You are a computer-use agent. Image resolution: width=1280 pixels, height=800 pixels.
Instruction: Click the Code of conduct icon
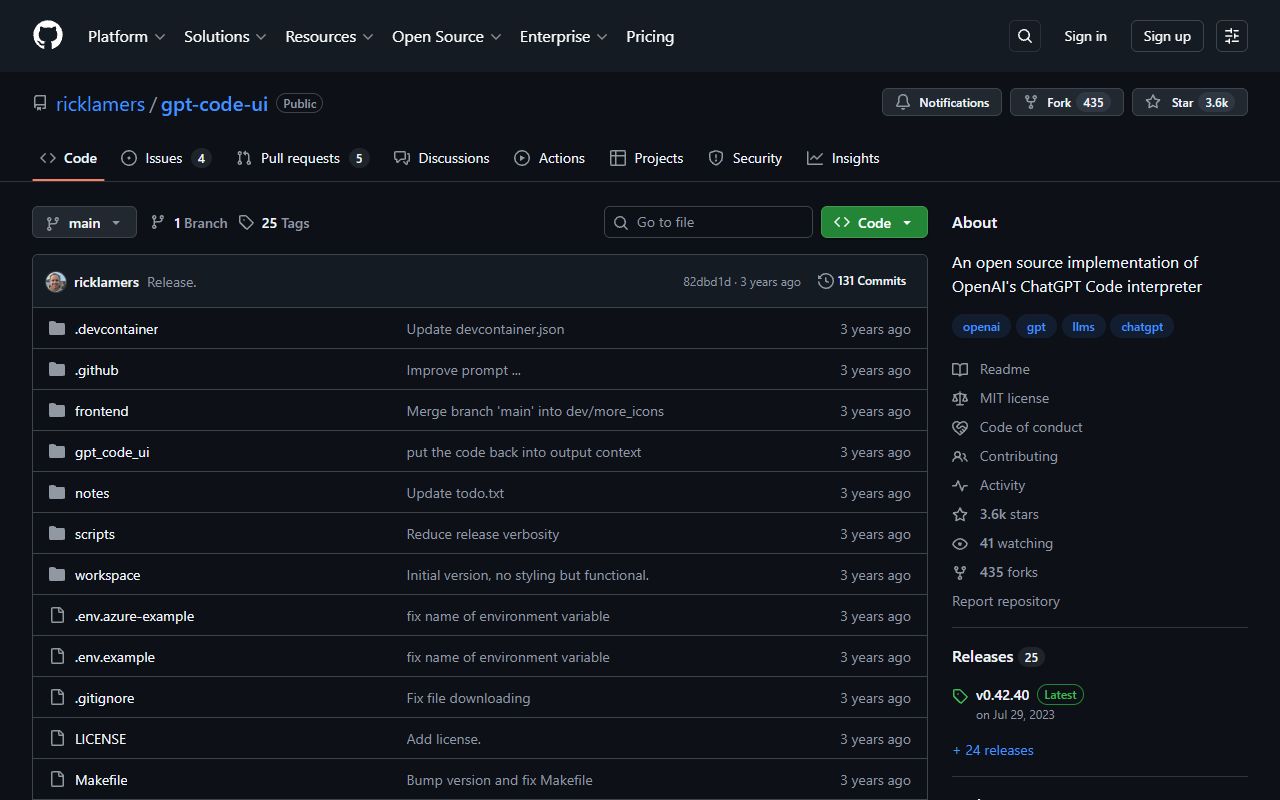coord(960,427)
